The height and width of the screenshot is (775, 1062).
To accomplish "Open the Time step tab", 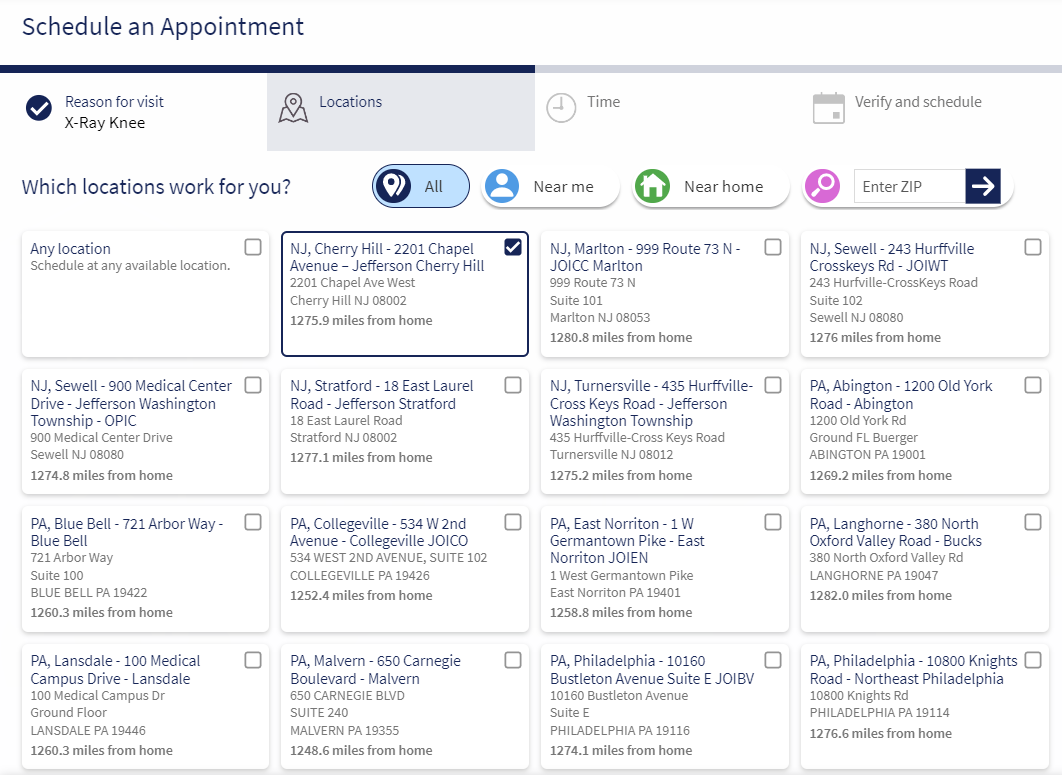I will pos(603,102).
